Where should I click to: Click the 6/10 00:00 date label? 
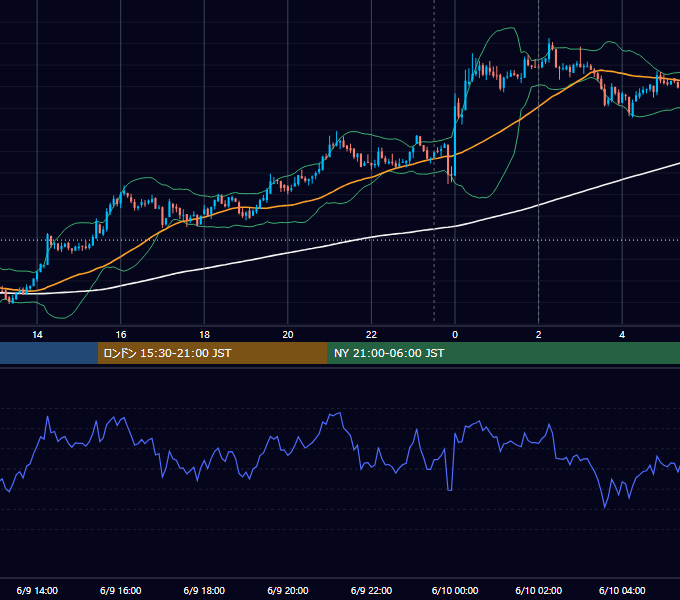point(455,590)
